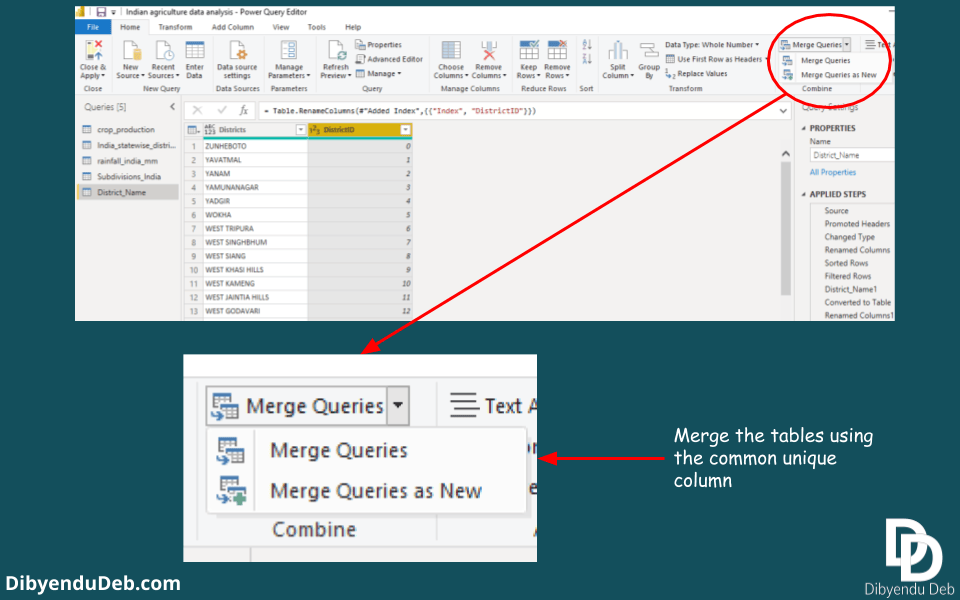Screen dimensions: 960x600
Task: Select the India_statewise_distri... query
Action: tap(128, 145)
